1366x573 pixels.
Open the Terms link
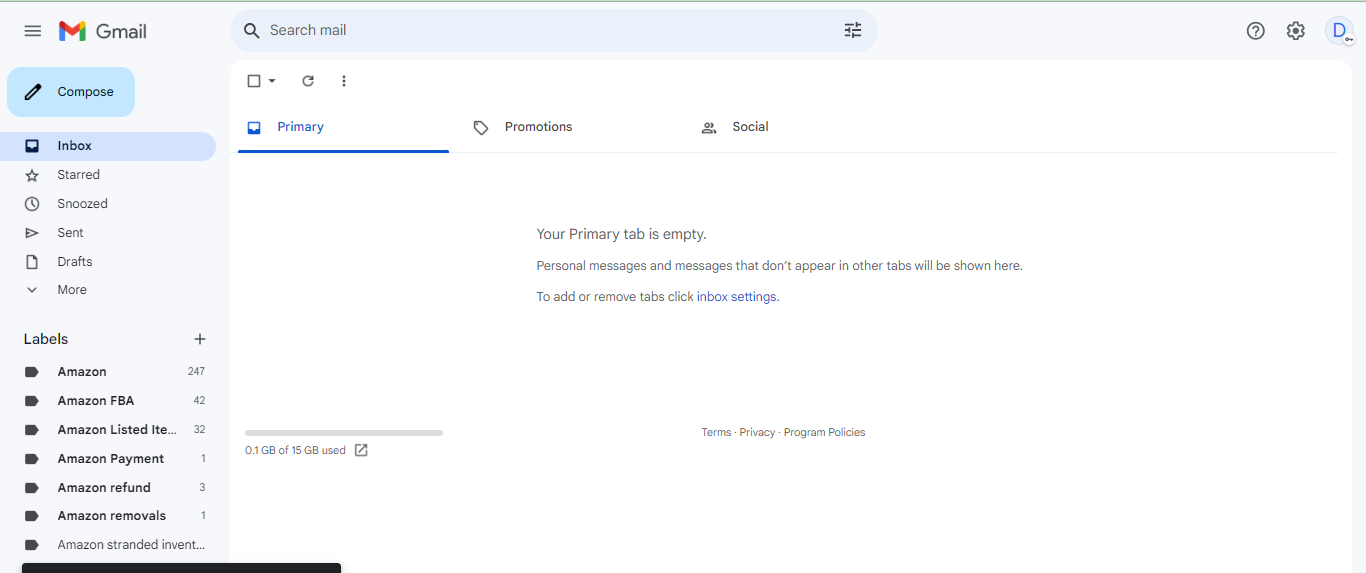click(716, 433)
